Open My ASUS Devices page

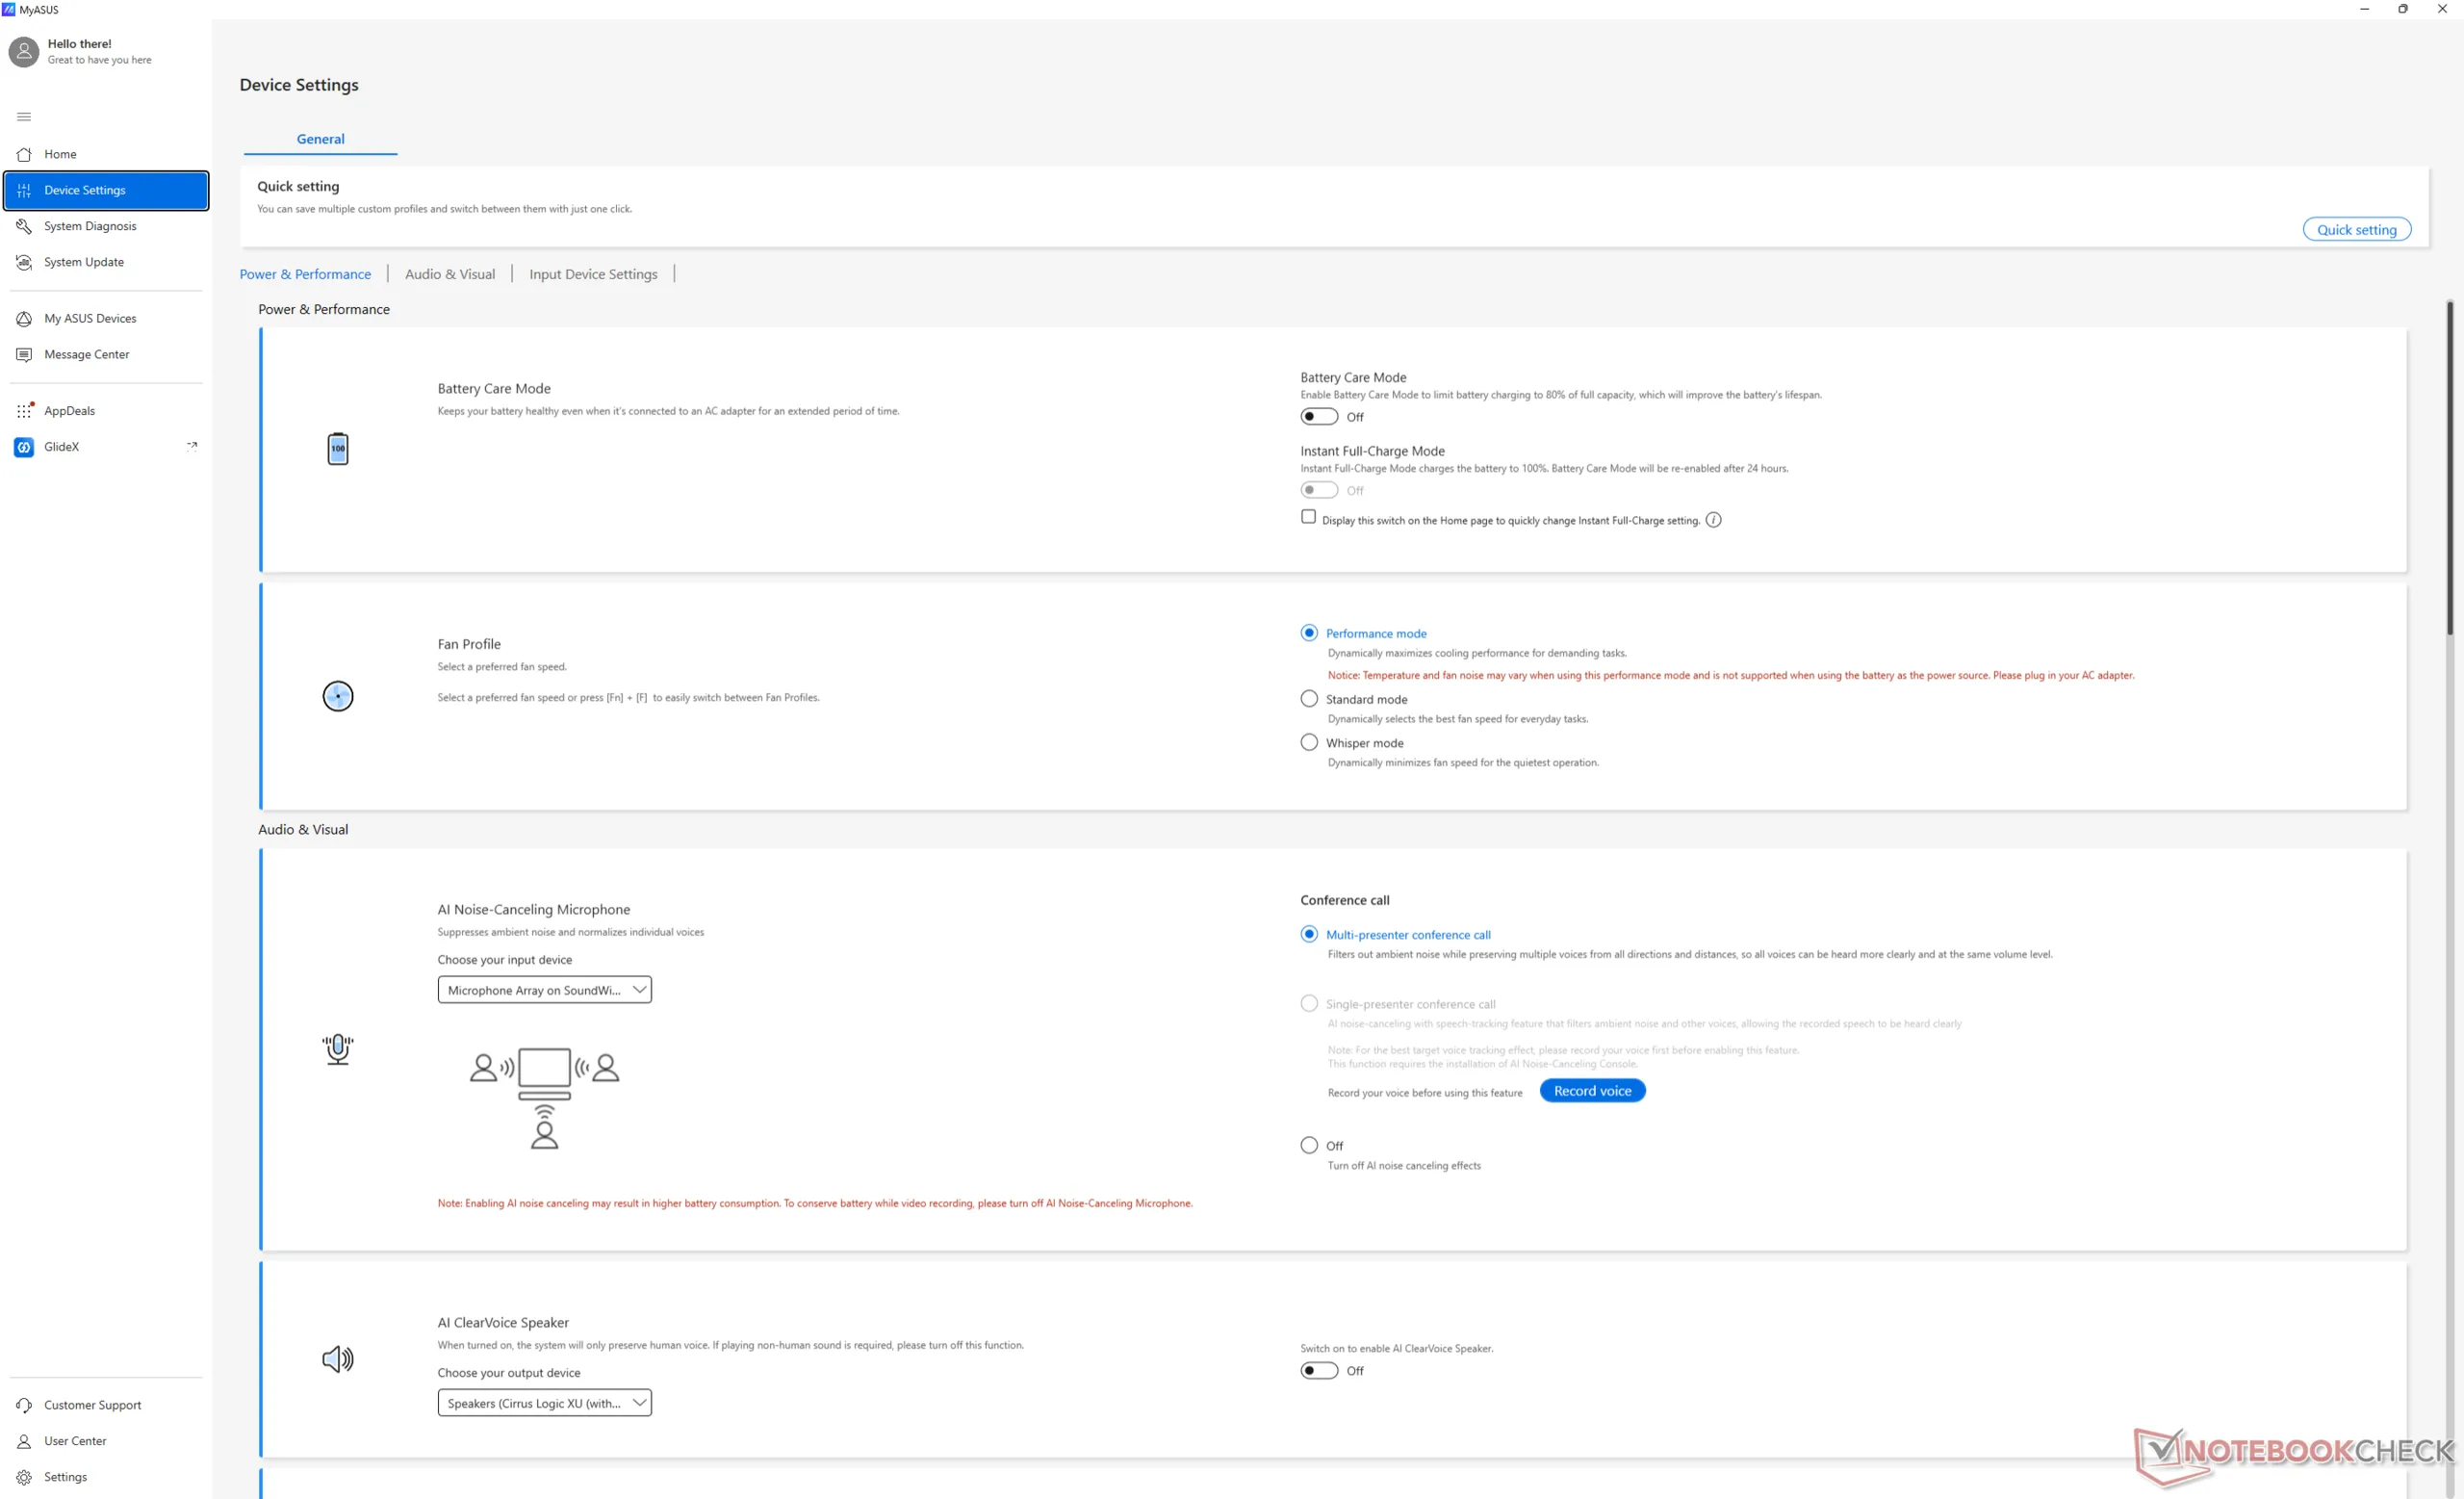(x=90, y=318)
